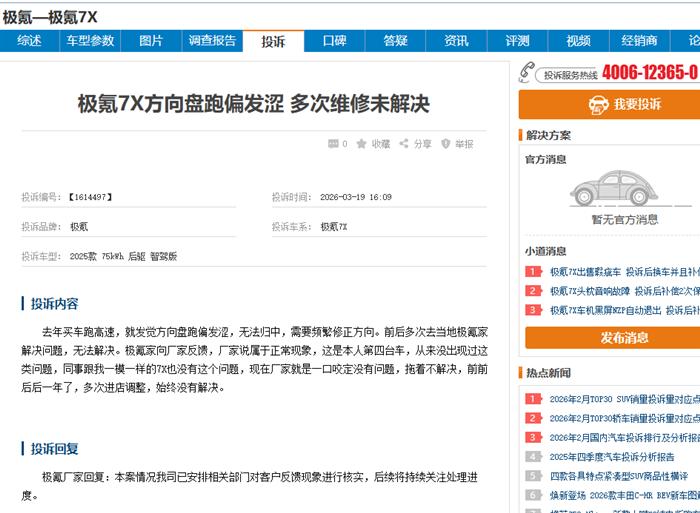Open 2025年四季度汽车投诉分析报告 link
This screenshot has height=513, width=700.
coord(611,457)
